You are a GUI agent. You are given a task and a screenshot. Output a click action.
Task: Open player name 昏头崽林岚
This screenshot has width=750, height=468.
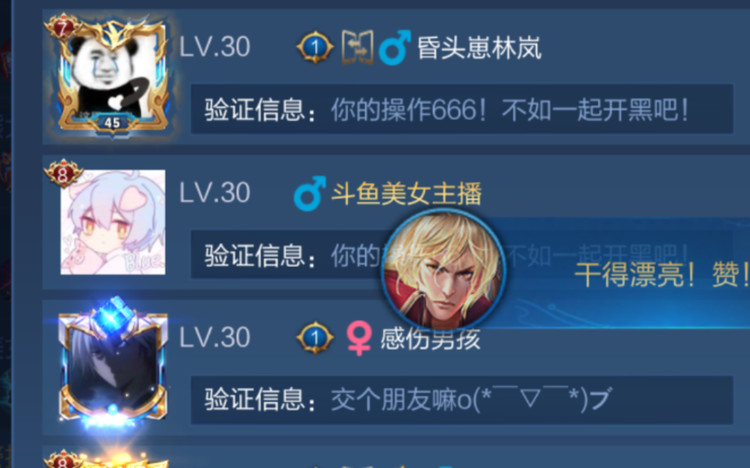(x=479, y=48)
